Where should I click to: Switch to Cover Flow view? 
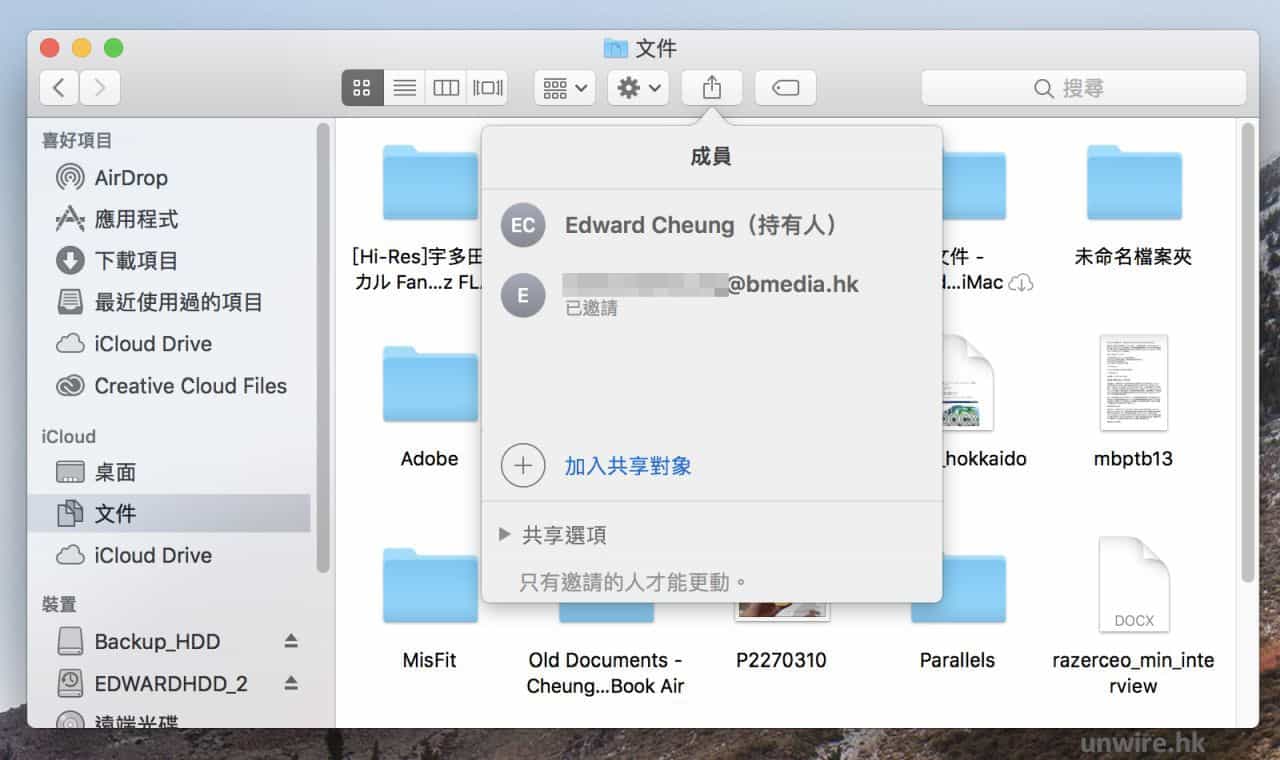coord(488,88)
